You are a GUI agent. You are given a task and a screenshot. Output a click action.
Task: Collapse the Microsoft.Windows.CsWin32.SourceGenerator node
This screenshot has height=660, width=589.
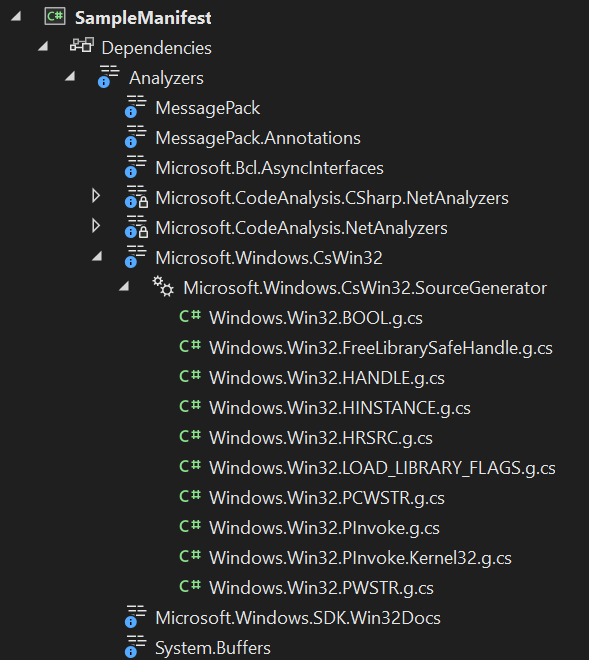[124, 287]
